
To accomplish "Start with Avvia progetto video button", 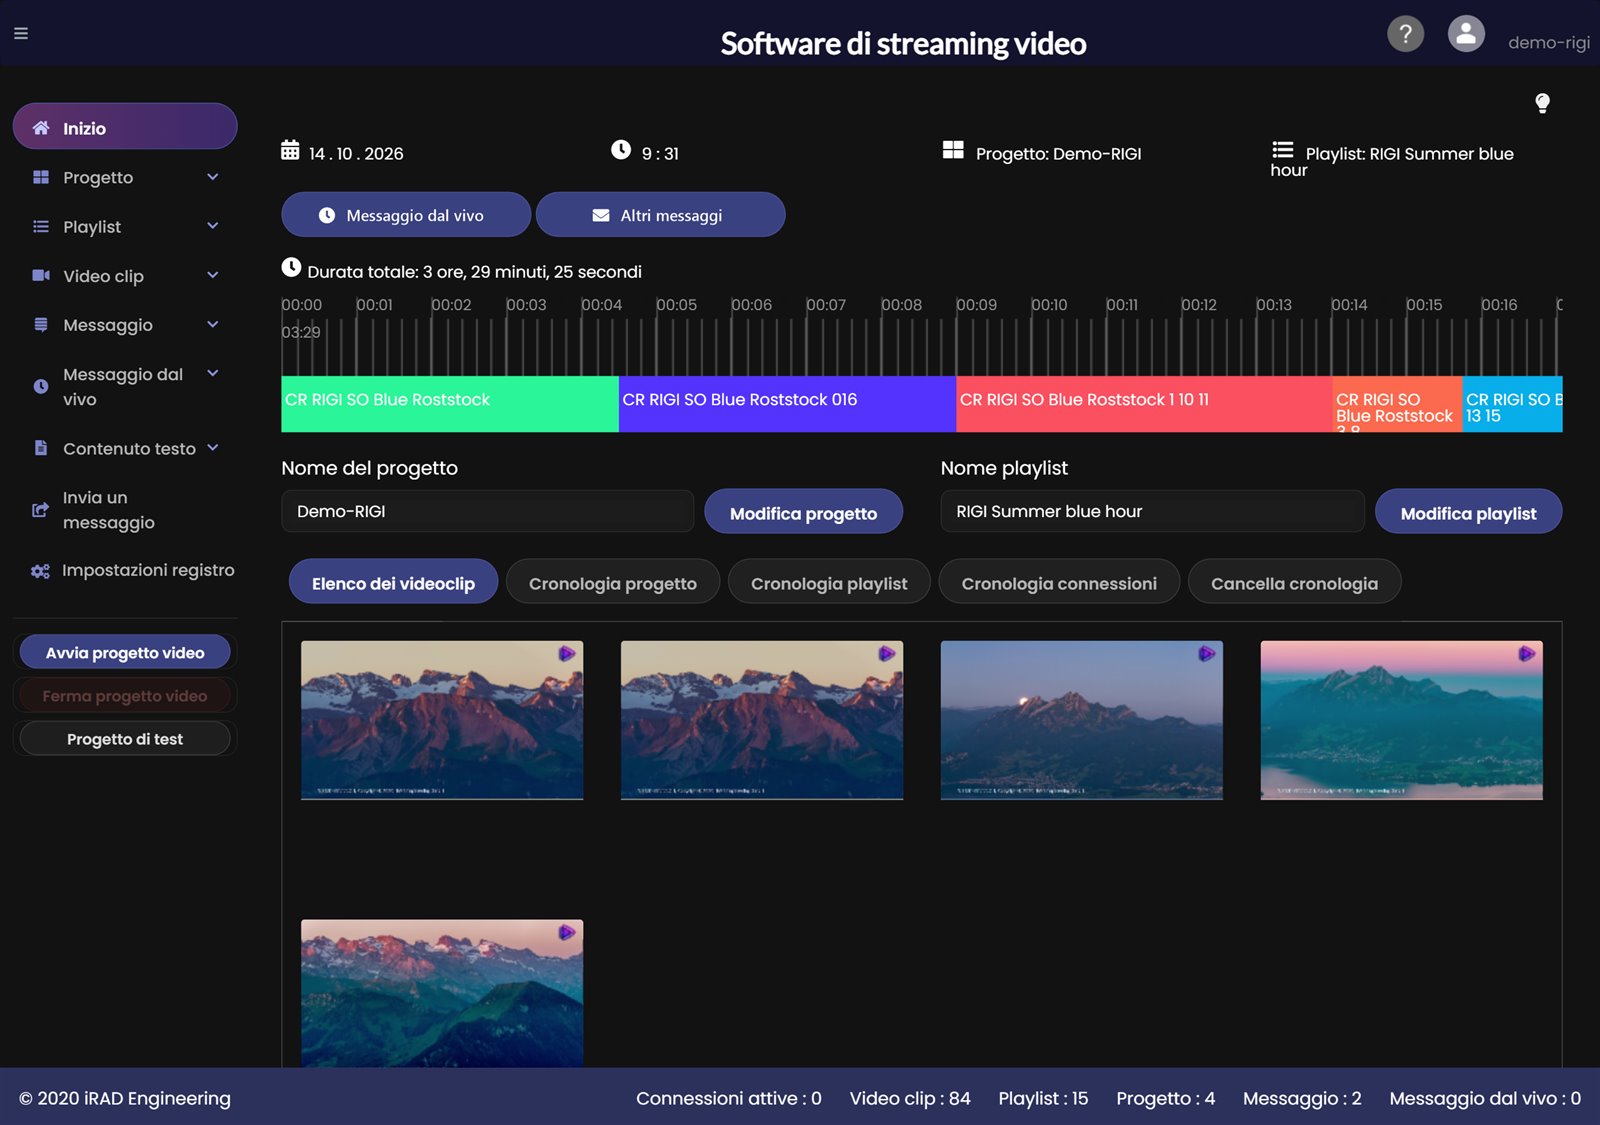I will 125,652.
